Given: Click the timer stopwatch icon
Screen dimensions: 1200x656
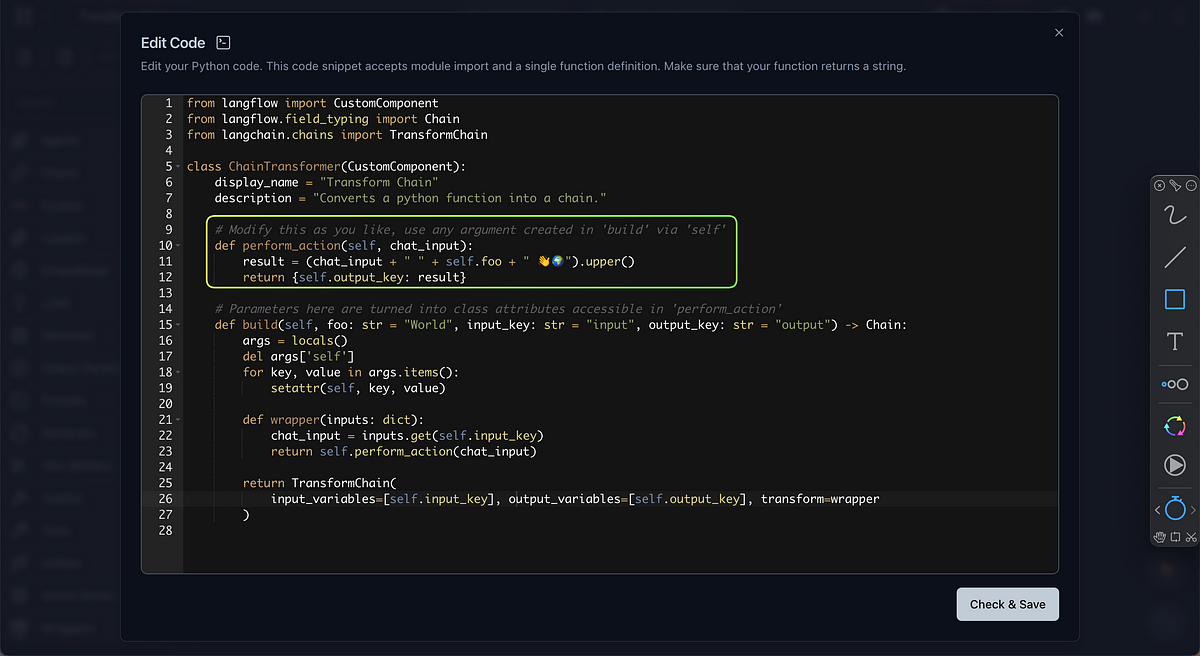Looking at the screenshot, I should 1175,509.
